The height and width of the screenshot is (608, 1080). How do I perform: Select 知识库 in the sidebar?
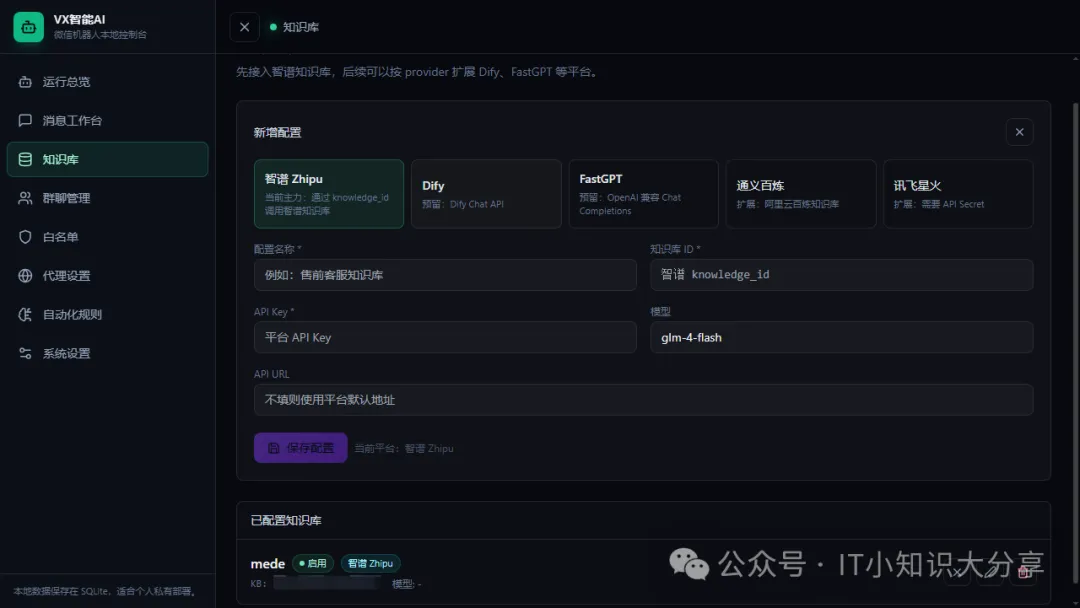[107, 159]
